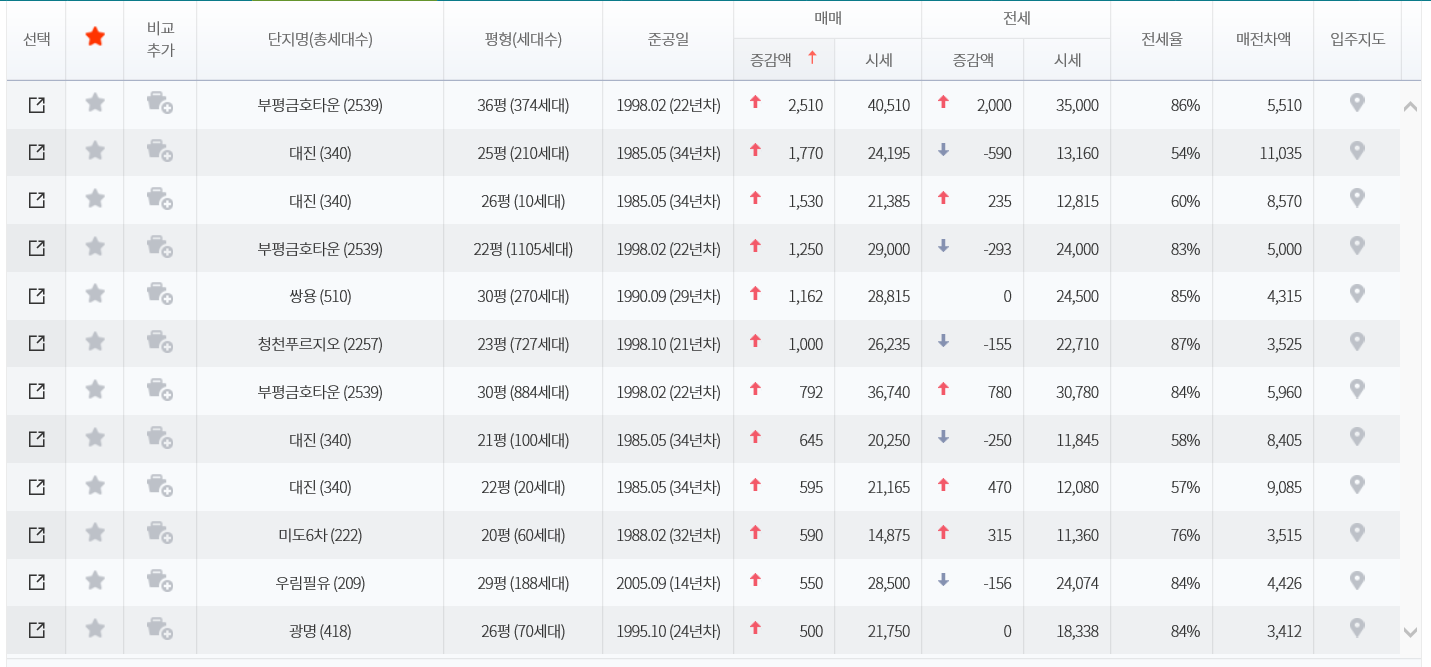This screenshot has width=1431, height=667.
Task: Show map pin for 미도6차 (222)
Action: point(1357,532)
